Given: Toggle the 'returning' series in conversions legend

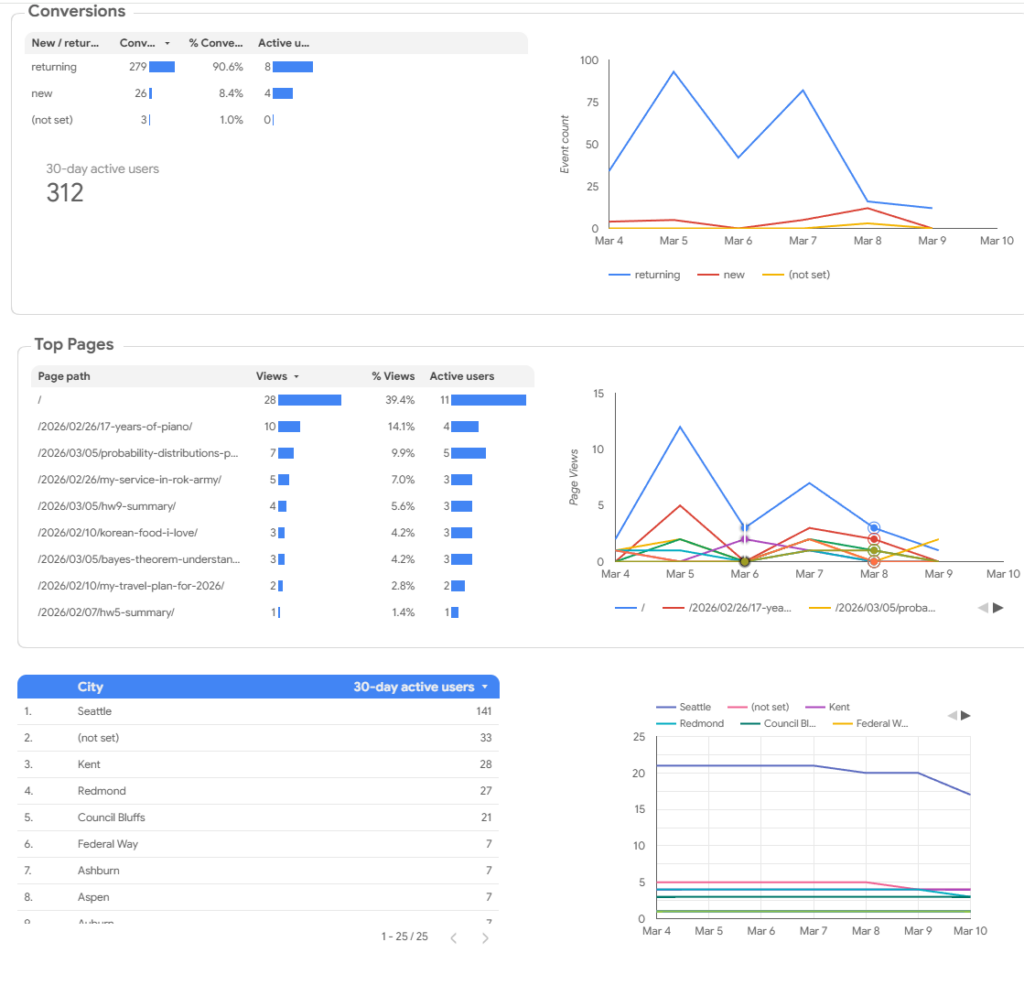Looking at the screenshot, I should 644,274.
